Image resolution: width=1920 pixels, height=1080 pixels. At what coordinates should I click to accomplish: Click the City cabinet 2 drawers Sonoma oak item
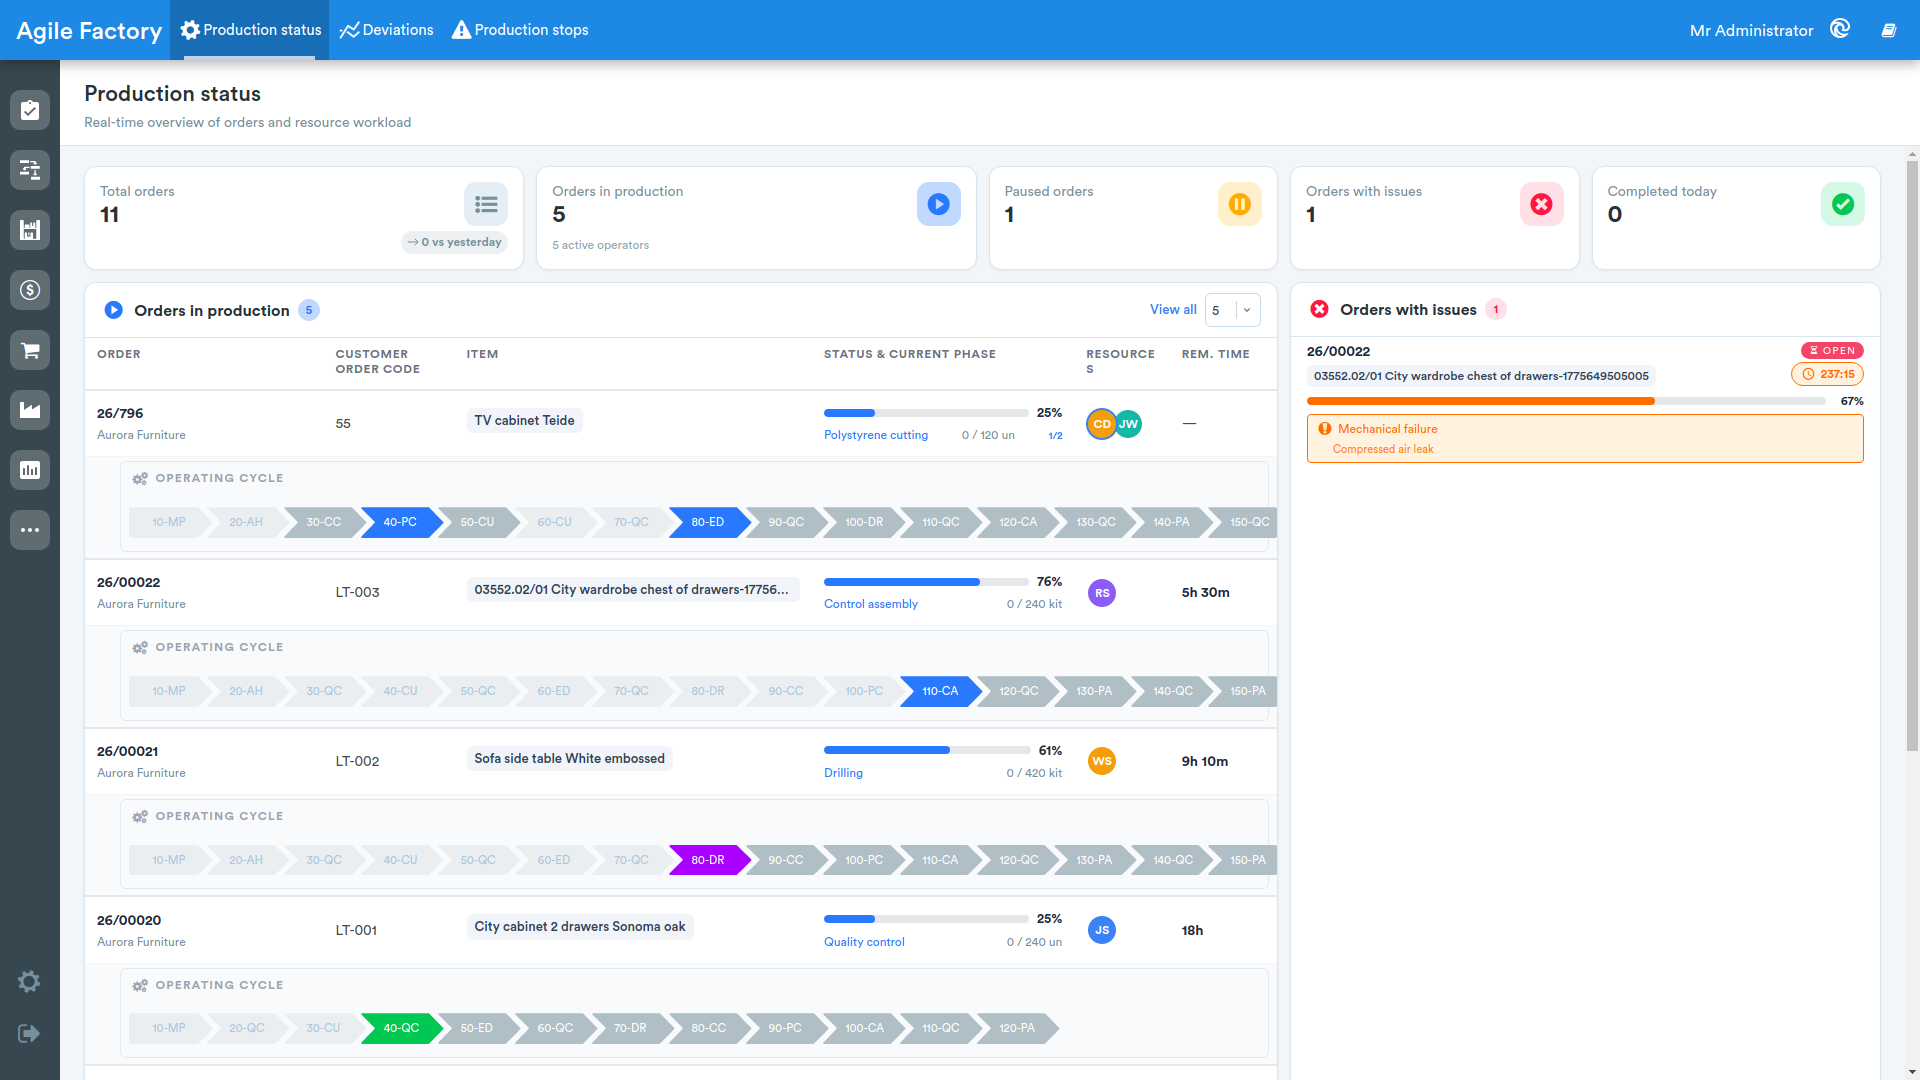[x=580, y=927]
